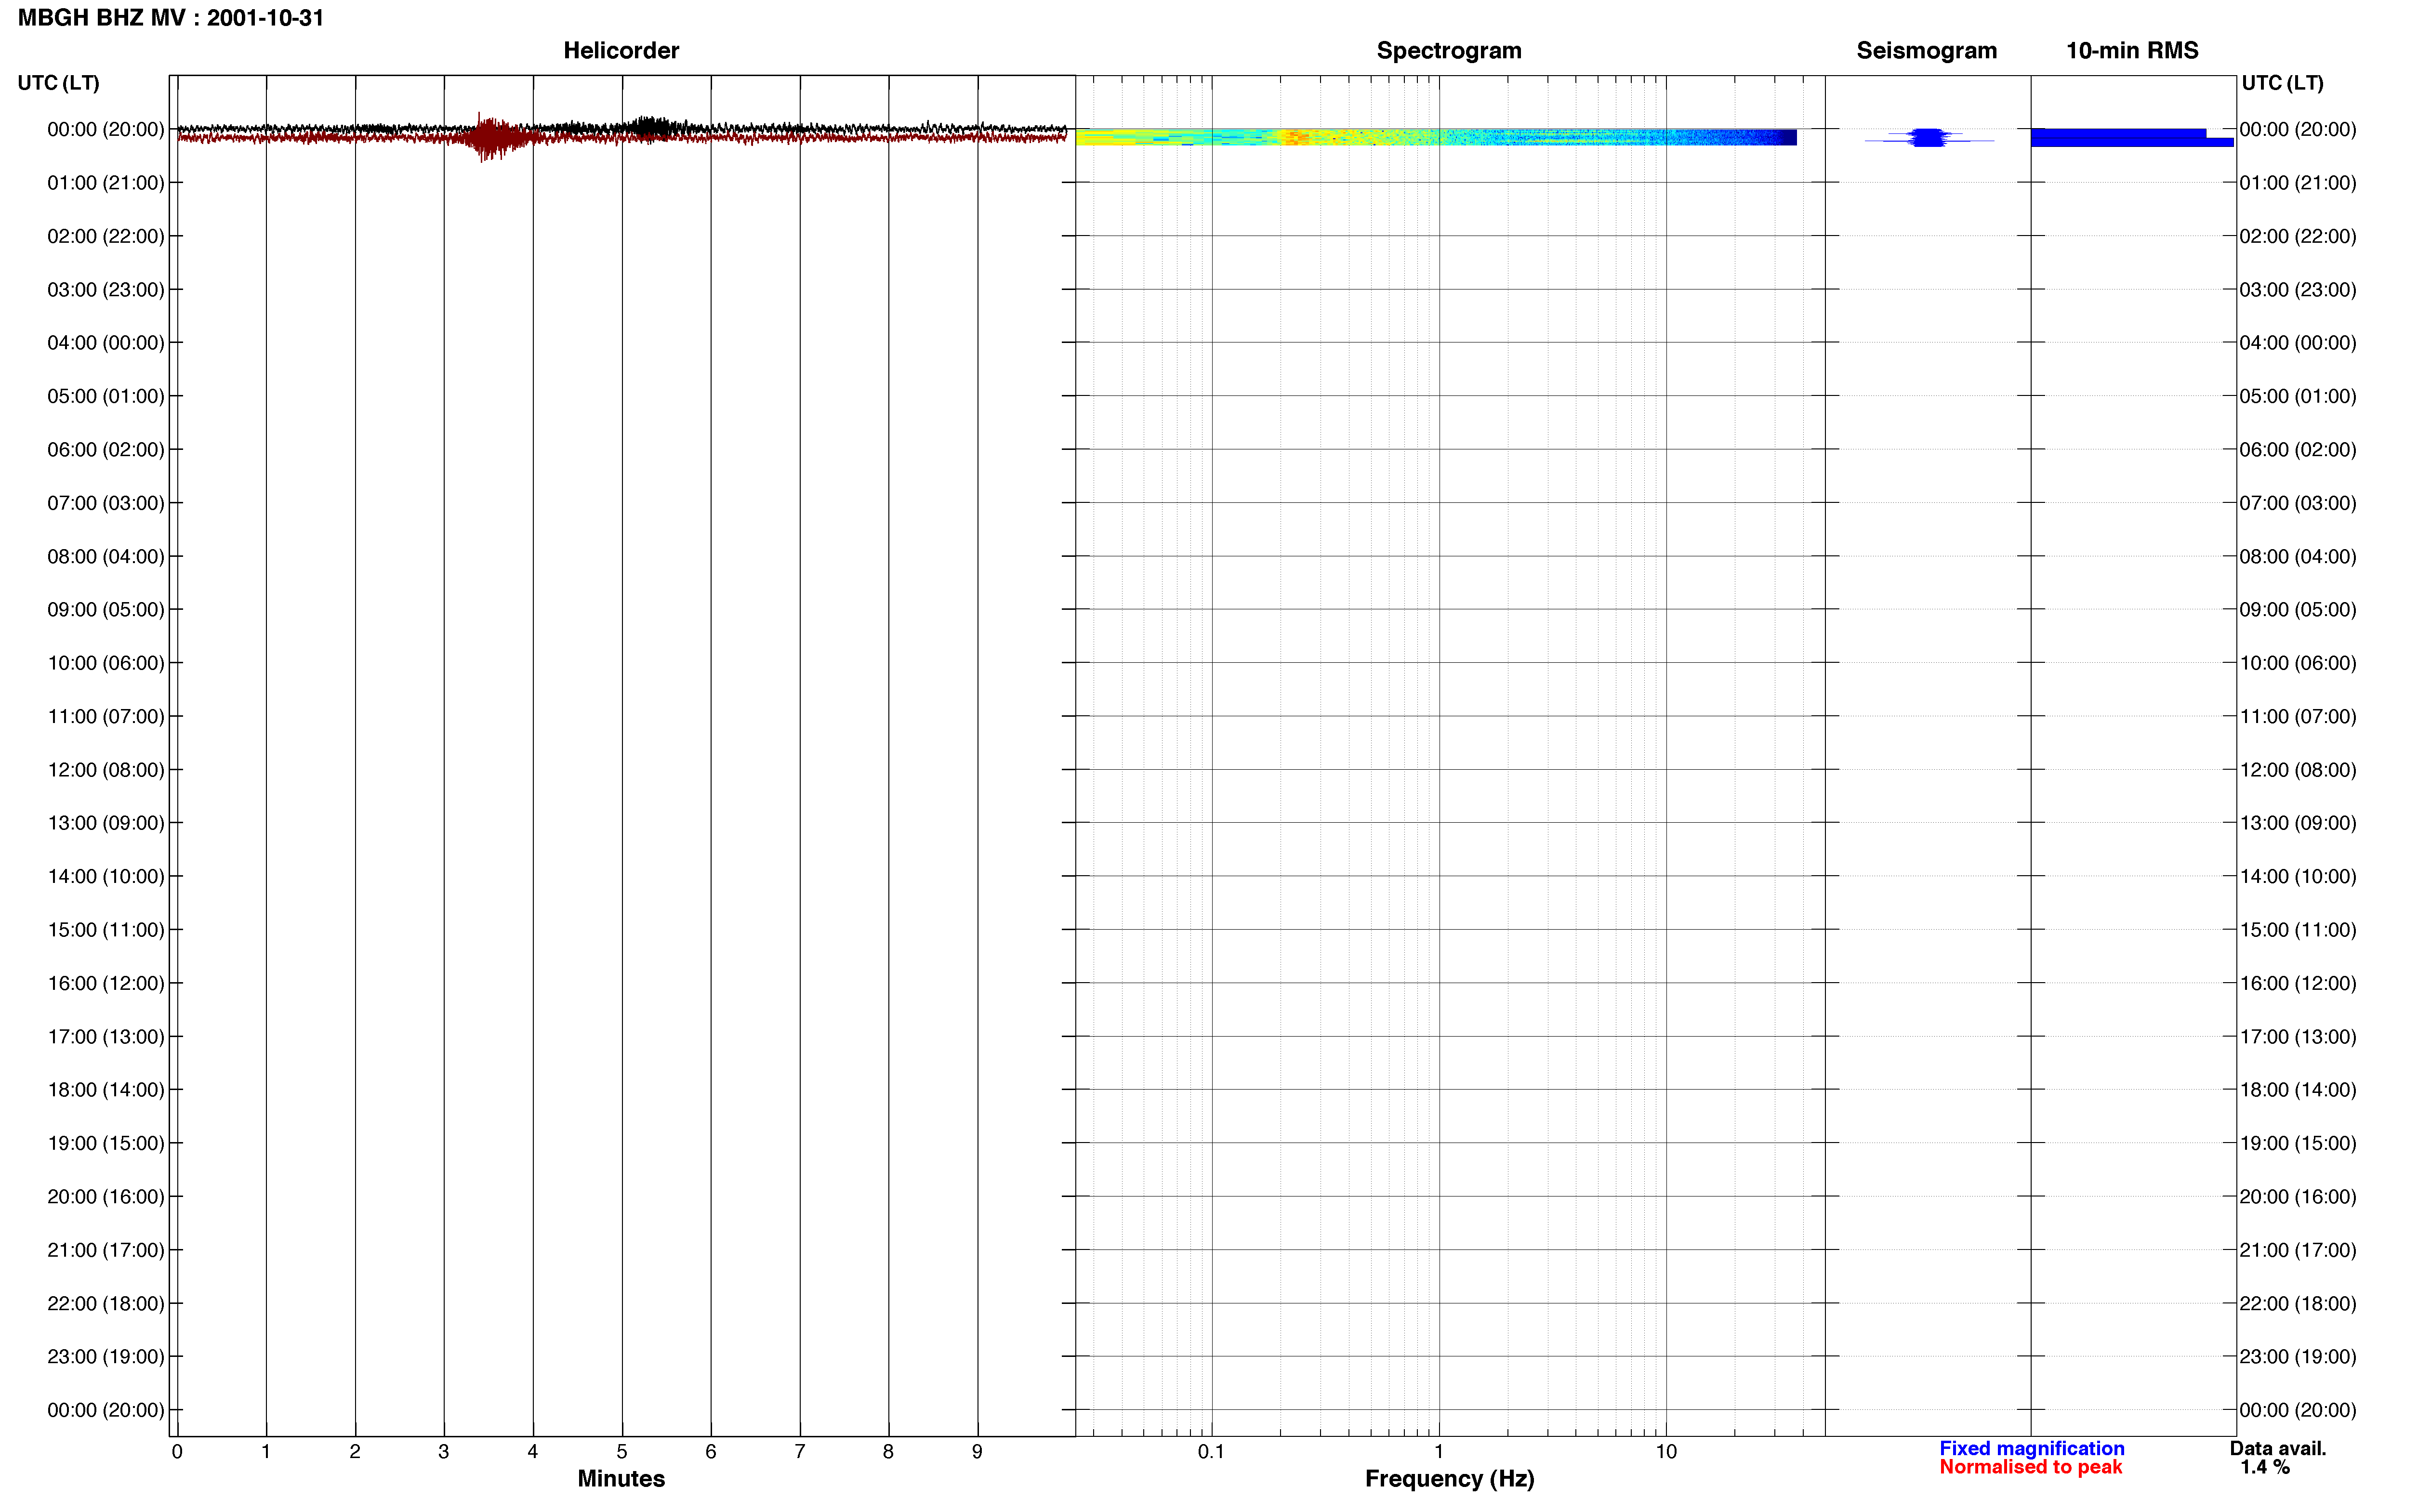Click the 'Frequency (Hz)' x-axis label

[1449, 1479]
